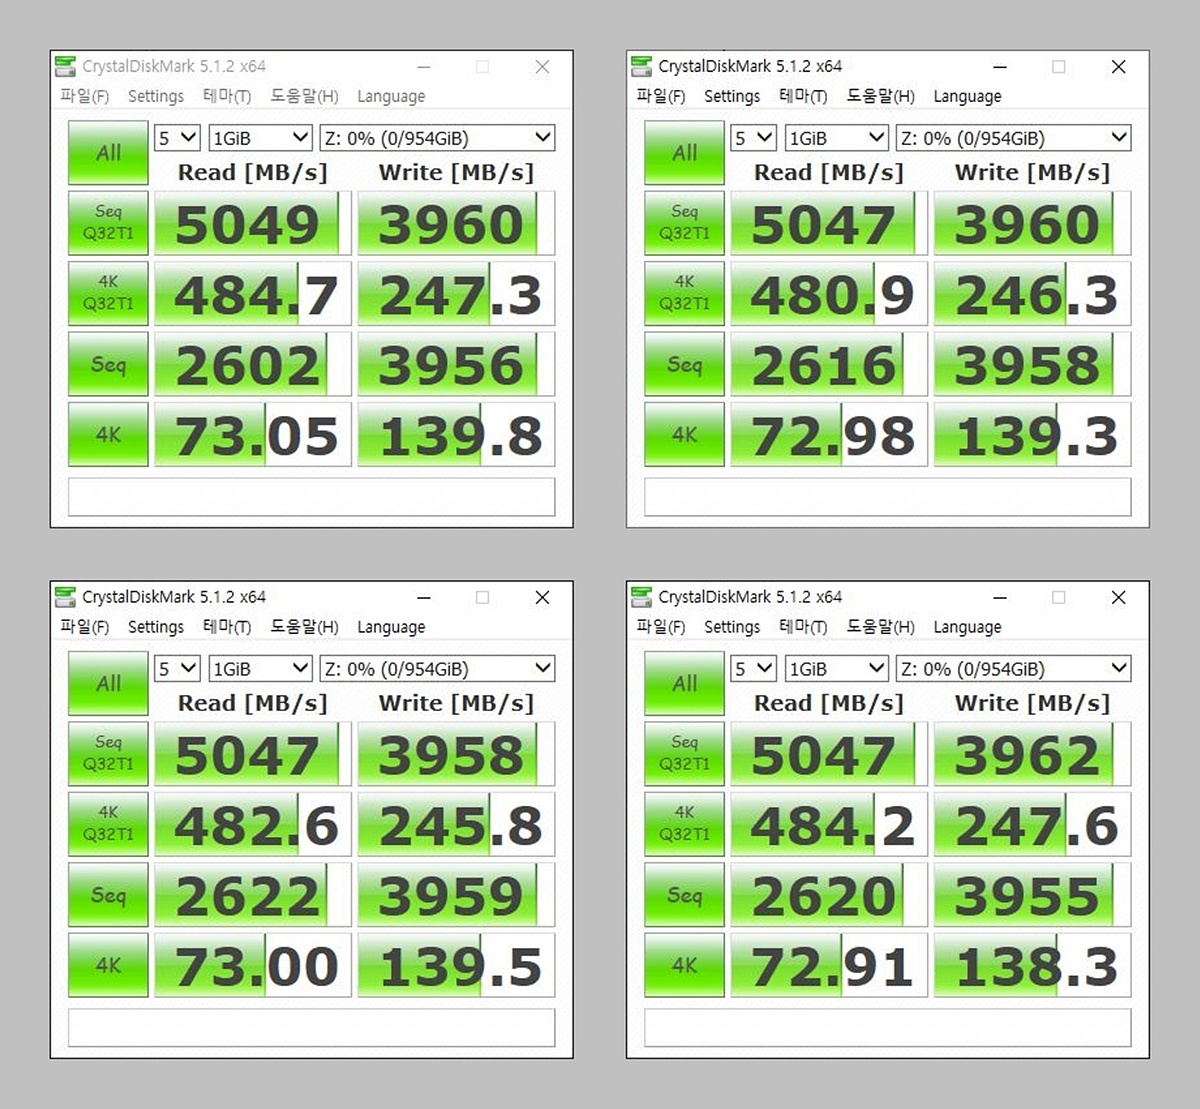The width and height of the screenshot is (1200, 1109).
Task: Select 246.3 write value in top-right window
Action: (x=1032, y=293)
